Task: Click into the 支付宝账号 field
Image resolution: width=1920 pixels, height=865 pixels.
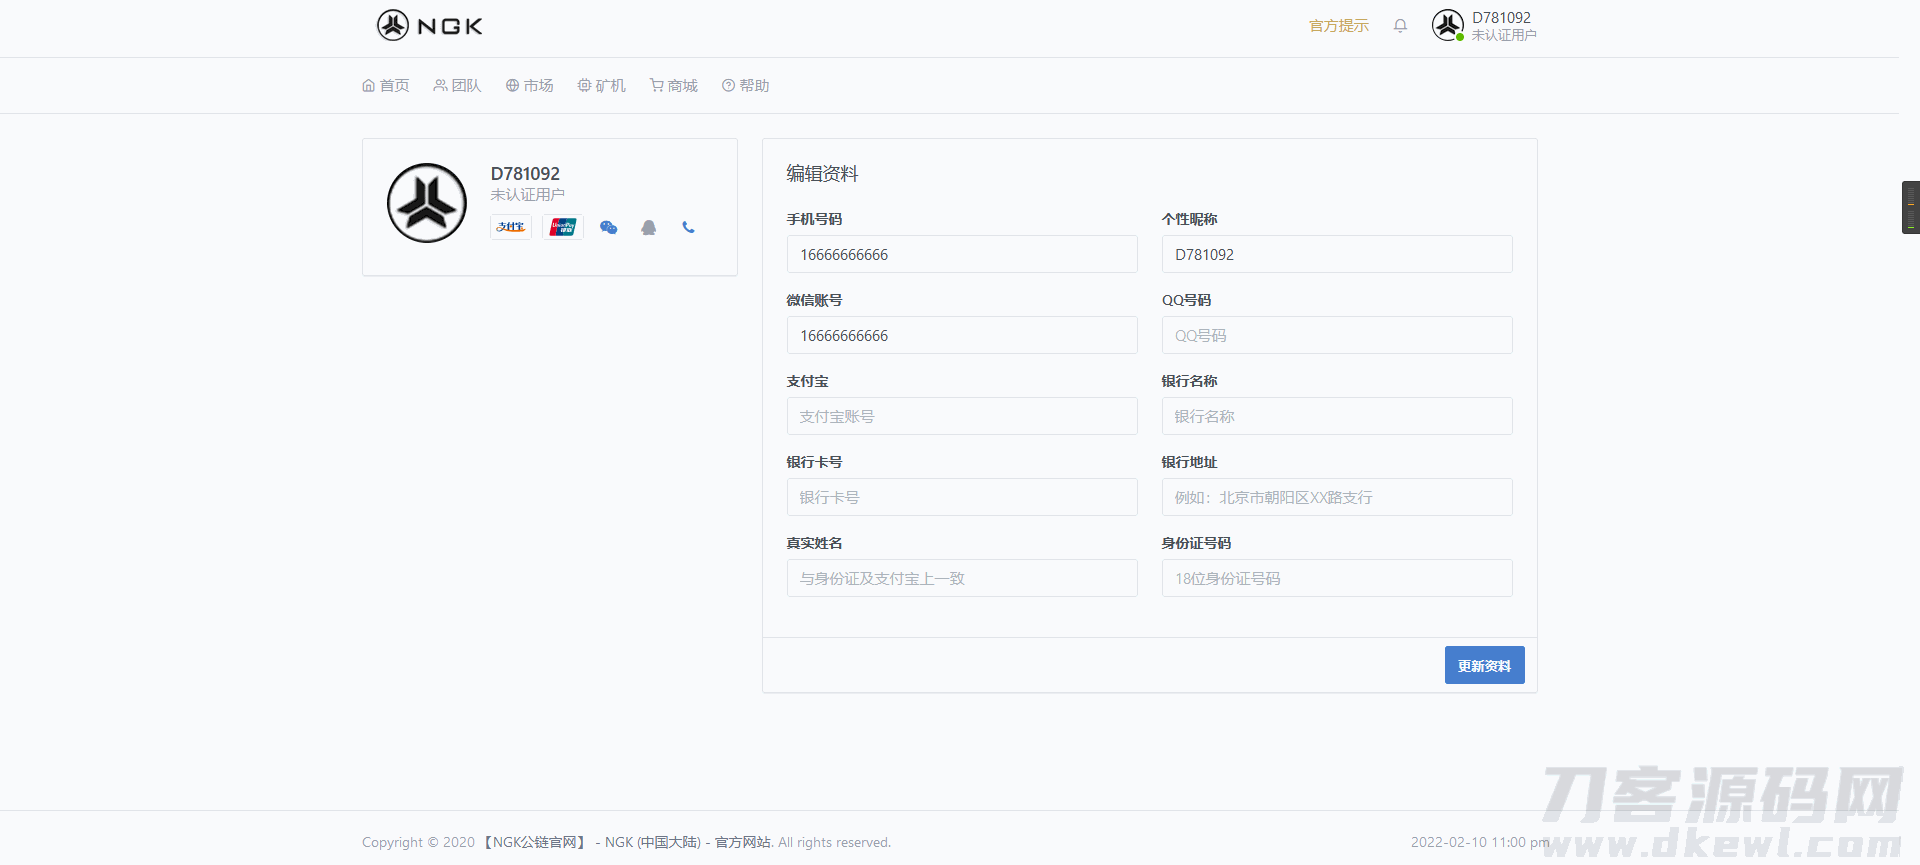Action: (961, 416)
